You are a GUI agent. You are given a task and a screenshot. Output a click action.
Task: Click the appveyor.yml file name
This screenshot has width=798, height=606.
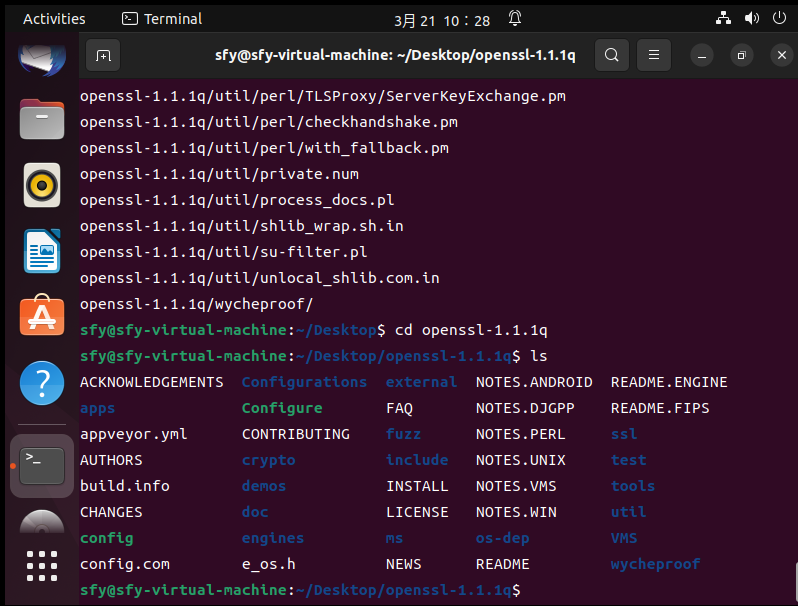point(134,435)
